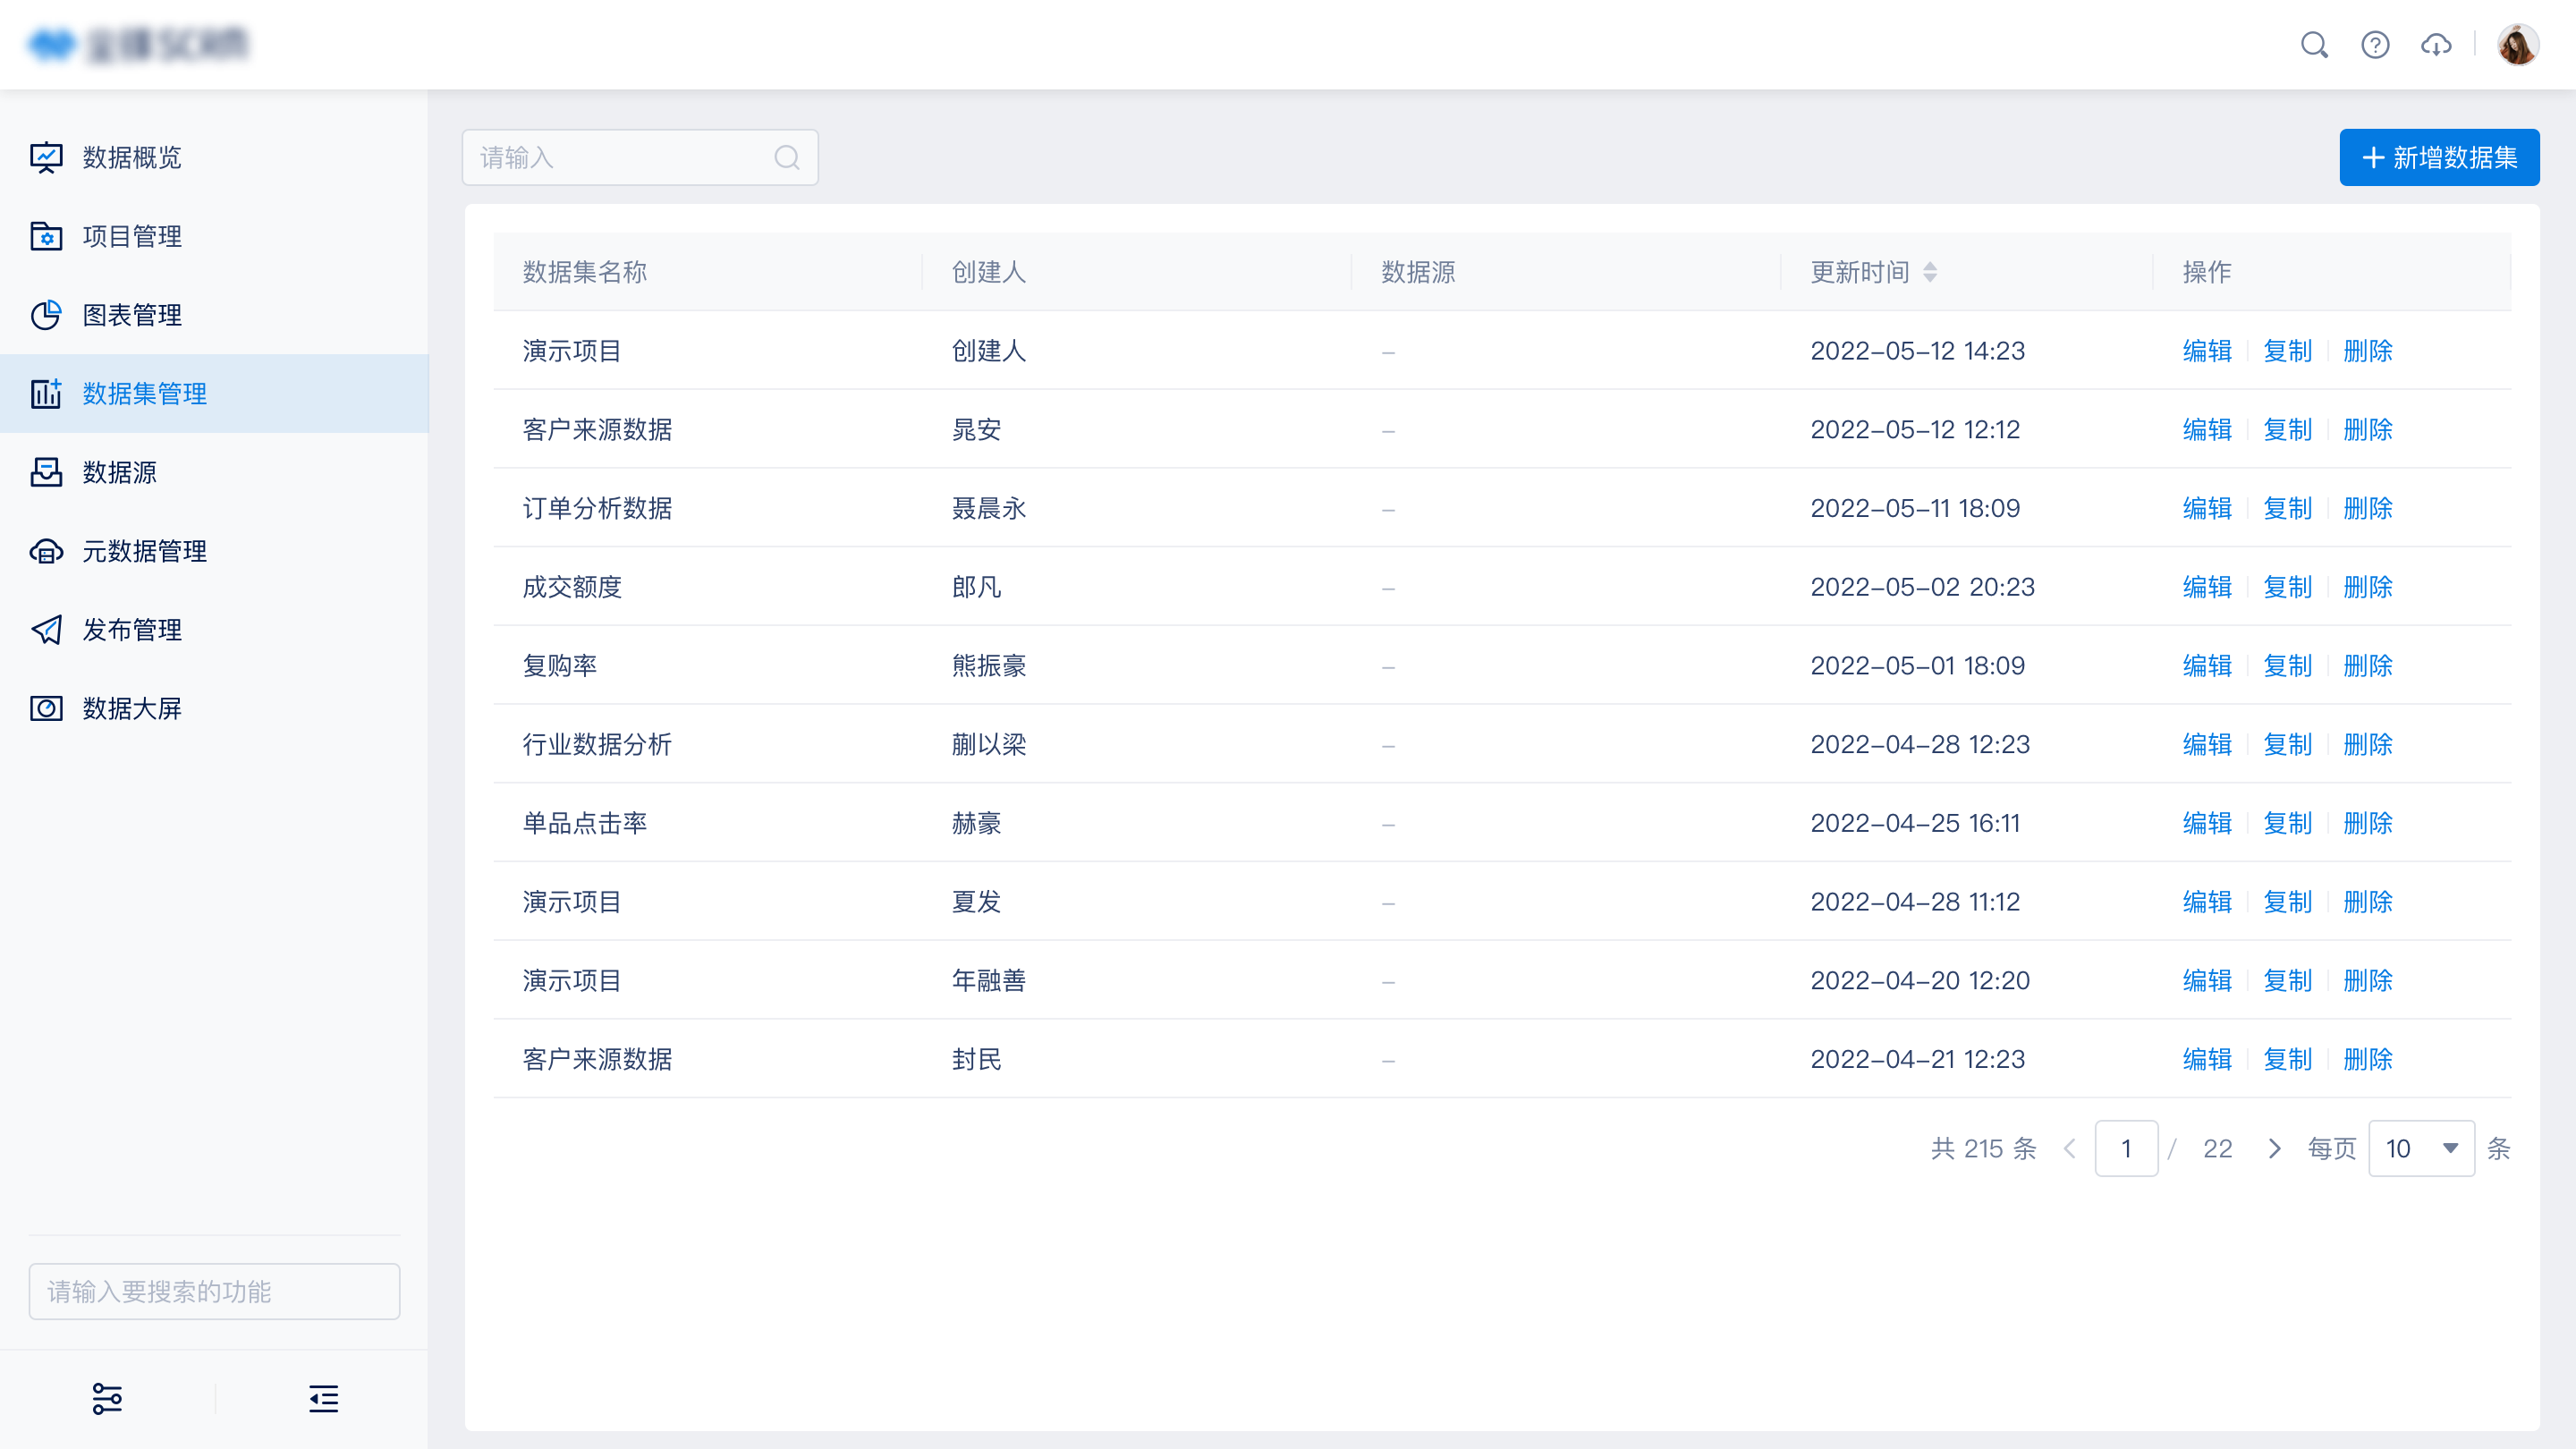
Task: Go to next page with right chevron
Action: point(2274,1148)
